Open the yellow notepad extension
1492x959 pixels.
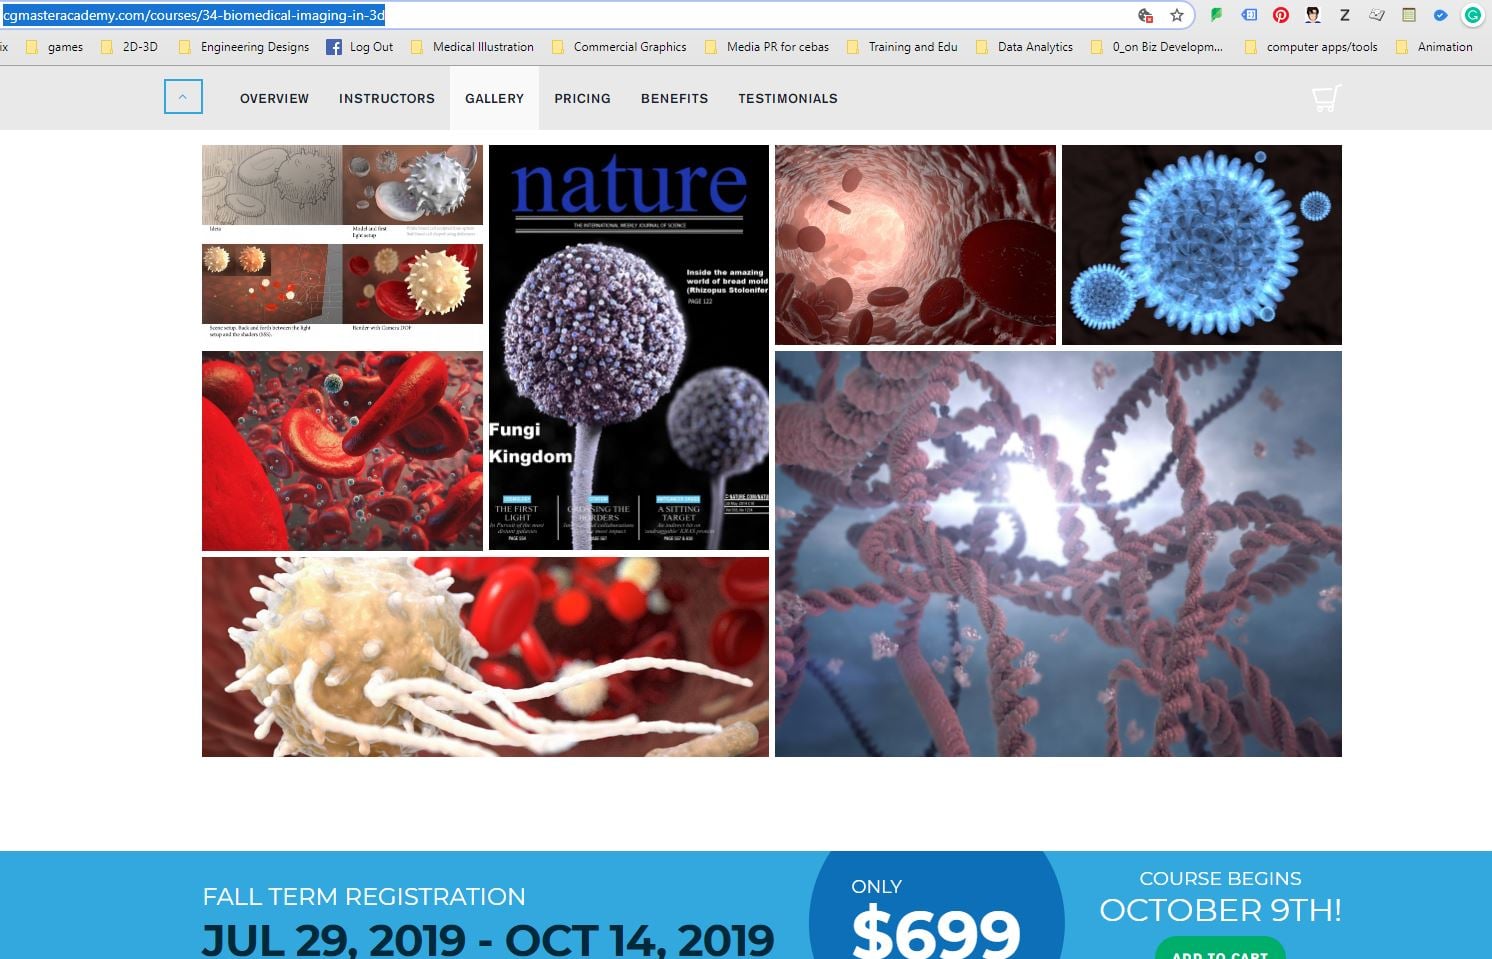(1409, 15)
